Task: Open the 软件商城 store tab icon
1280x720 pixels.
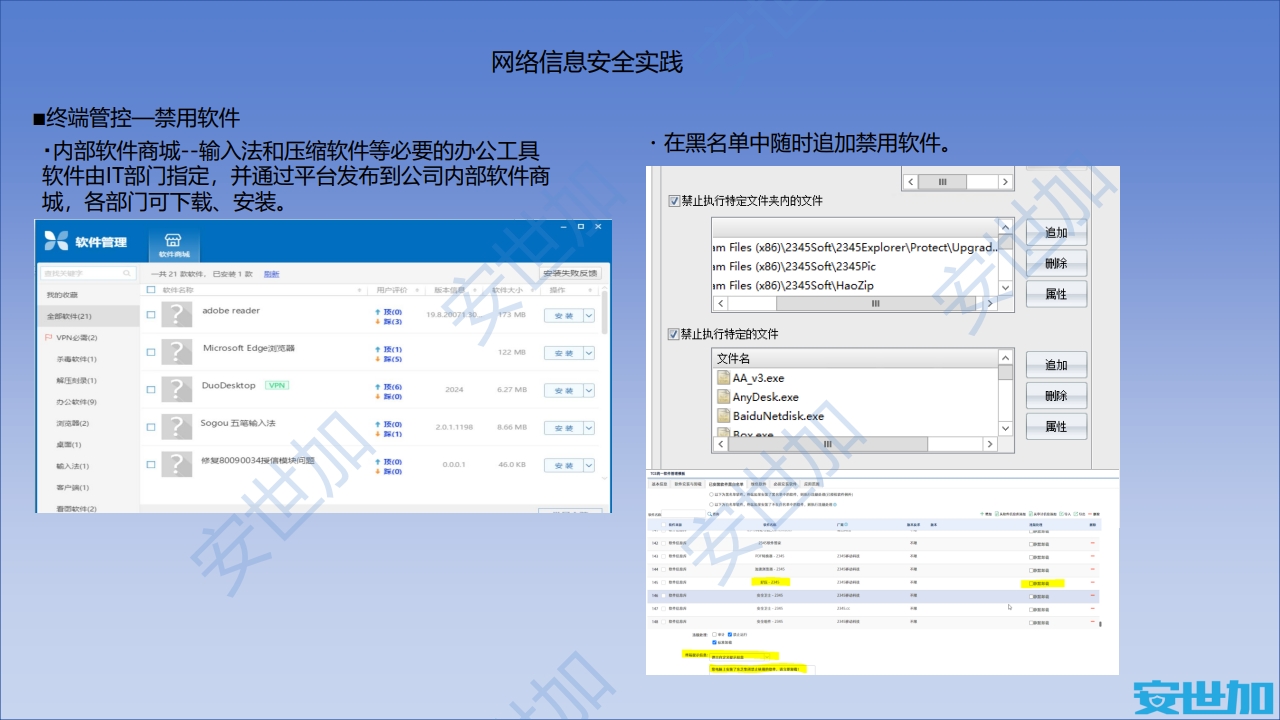Action: pos(173,240)
